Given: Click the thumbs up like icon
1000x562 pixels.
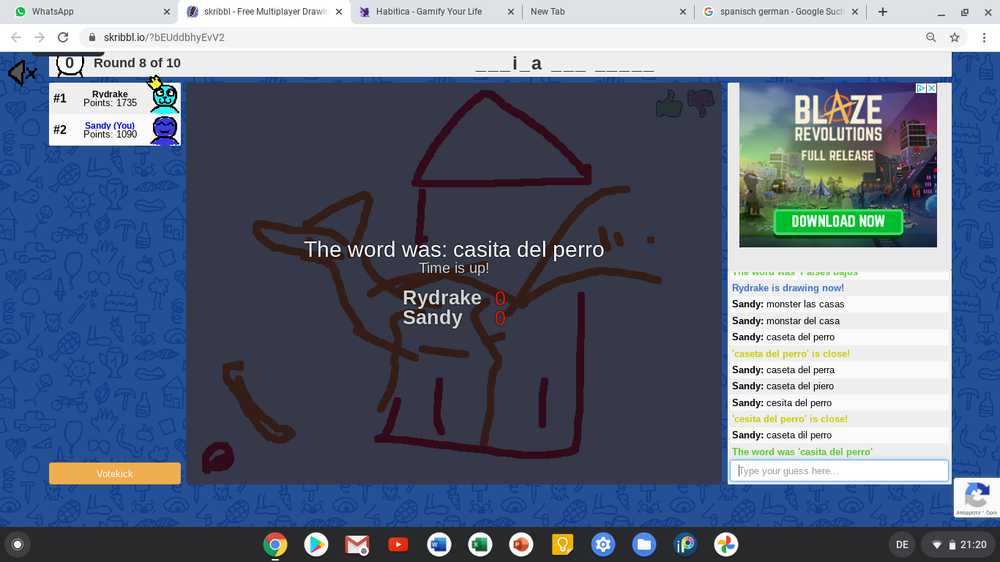Looking at the screenshot, I should coord(669,102).
